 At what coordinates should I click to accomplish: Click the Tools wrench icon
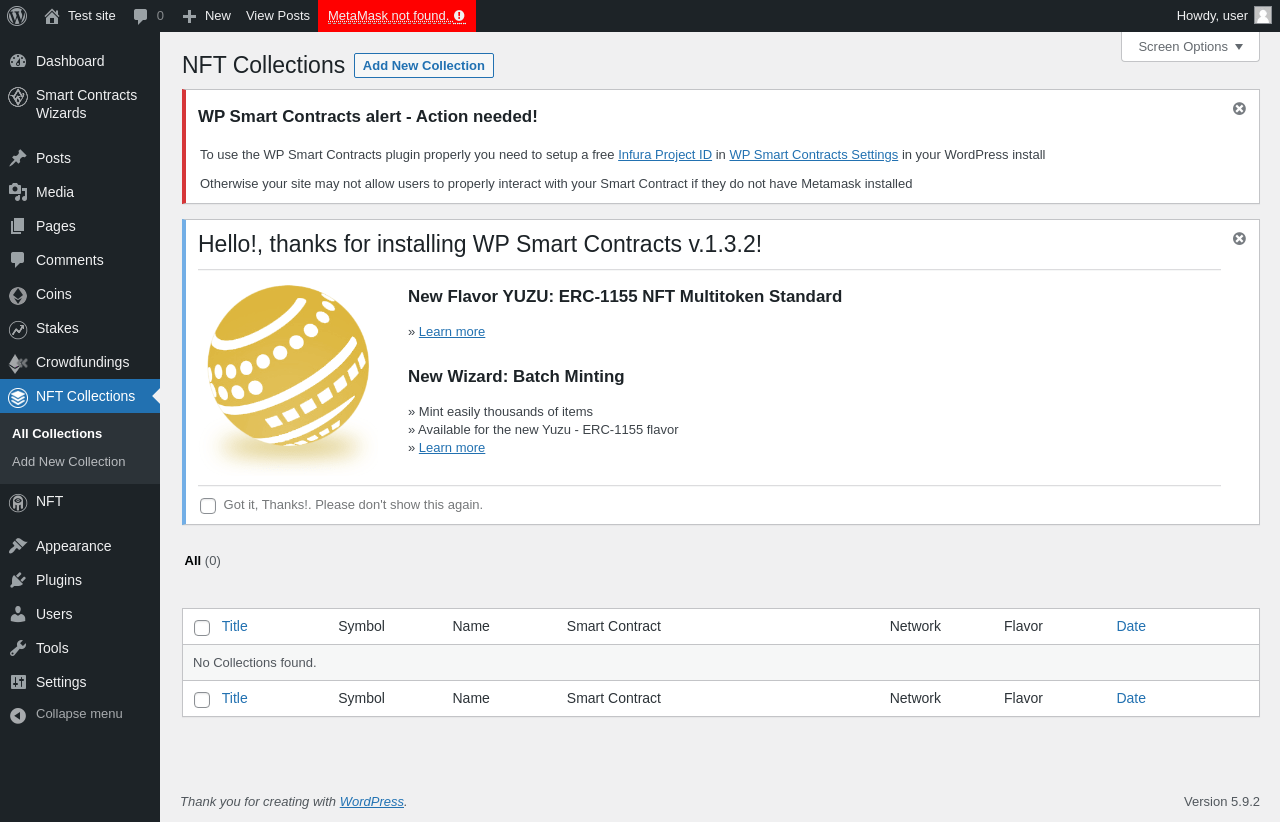click(x=18, y=648)
